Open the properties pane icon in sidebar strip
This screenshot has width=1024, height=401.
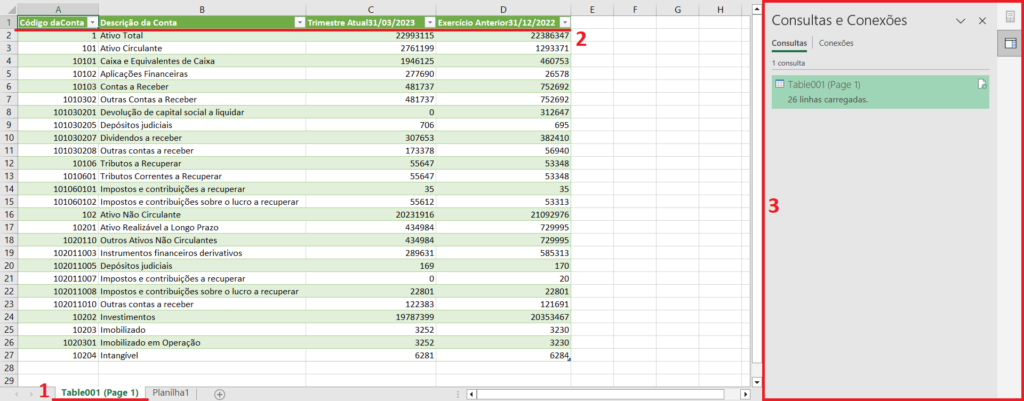point(1010,17)
